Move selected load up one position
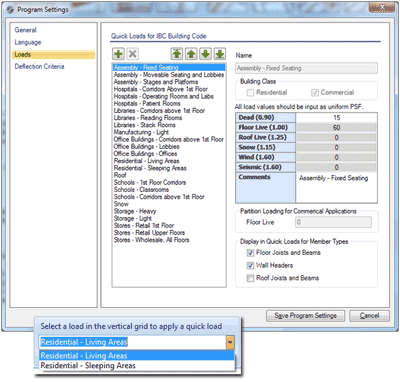This screenshot has width=400, height=382. pyautogui.click(x=191, y=54)
